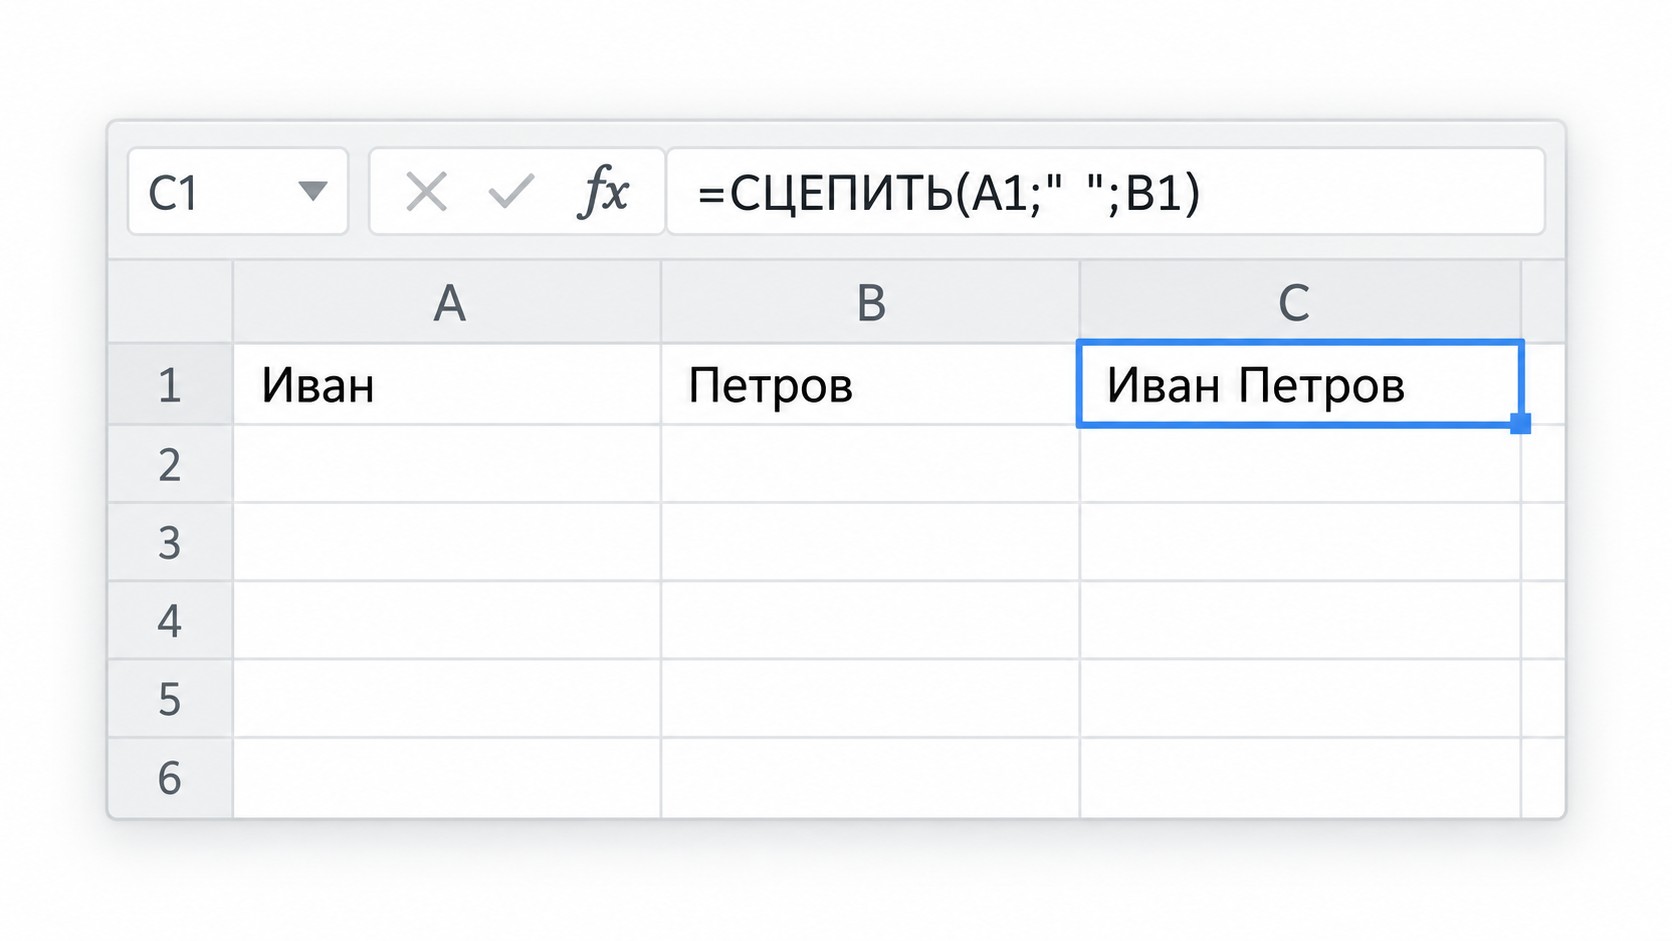Select empty cell A3
This screenshot has width=1672, height=941.
(x=447, y=542)
